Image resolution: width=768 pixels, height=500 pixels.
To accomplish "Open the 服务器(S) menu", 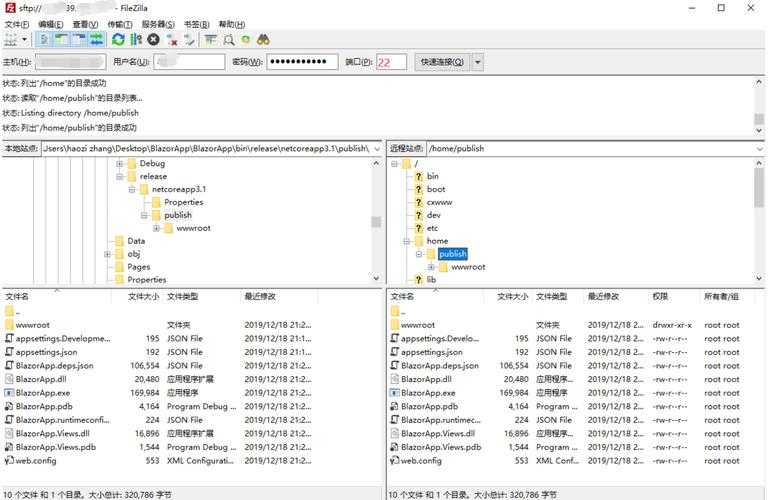I will (x=158, y=24).
